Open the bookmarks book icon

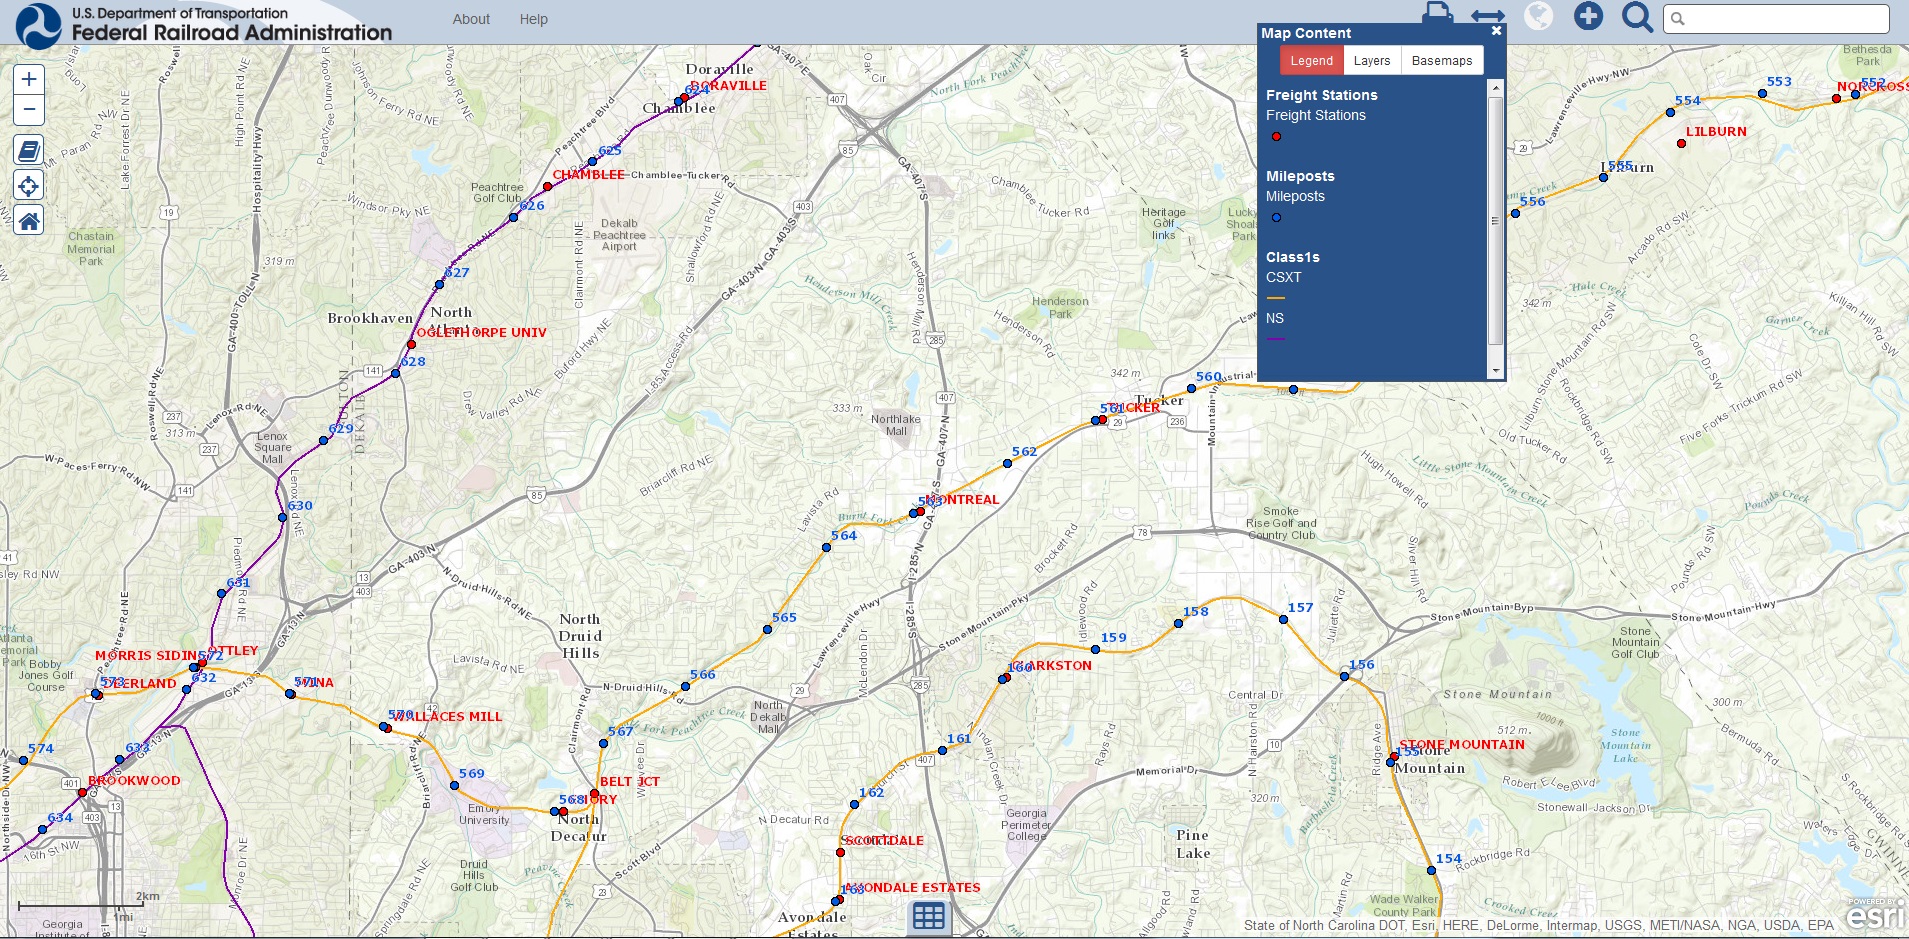click(29, 150)
